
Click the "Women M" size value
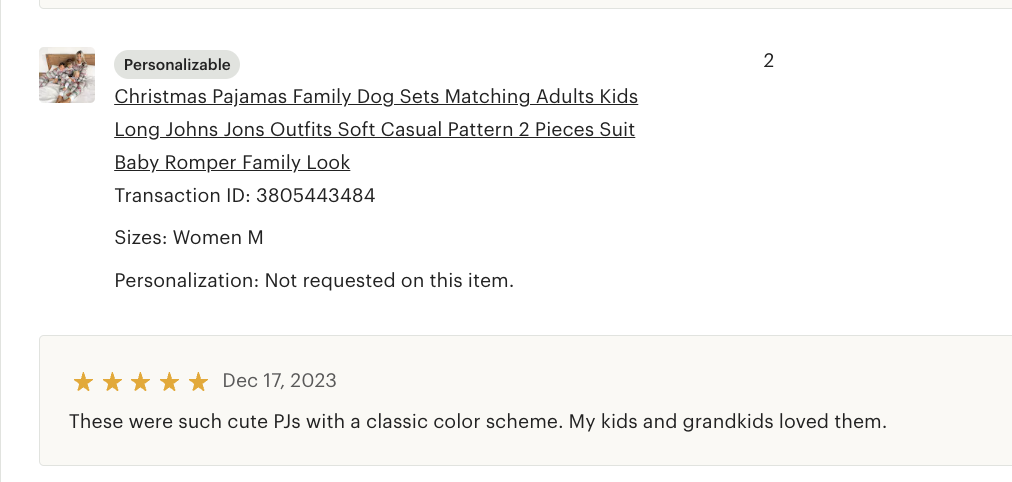pyautogui.click(x=218, y=238)
